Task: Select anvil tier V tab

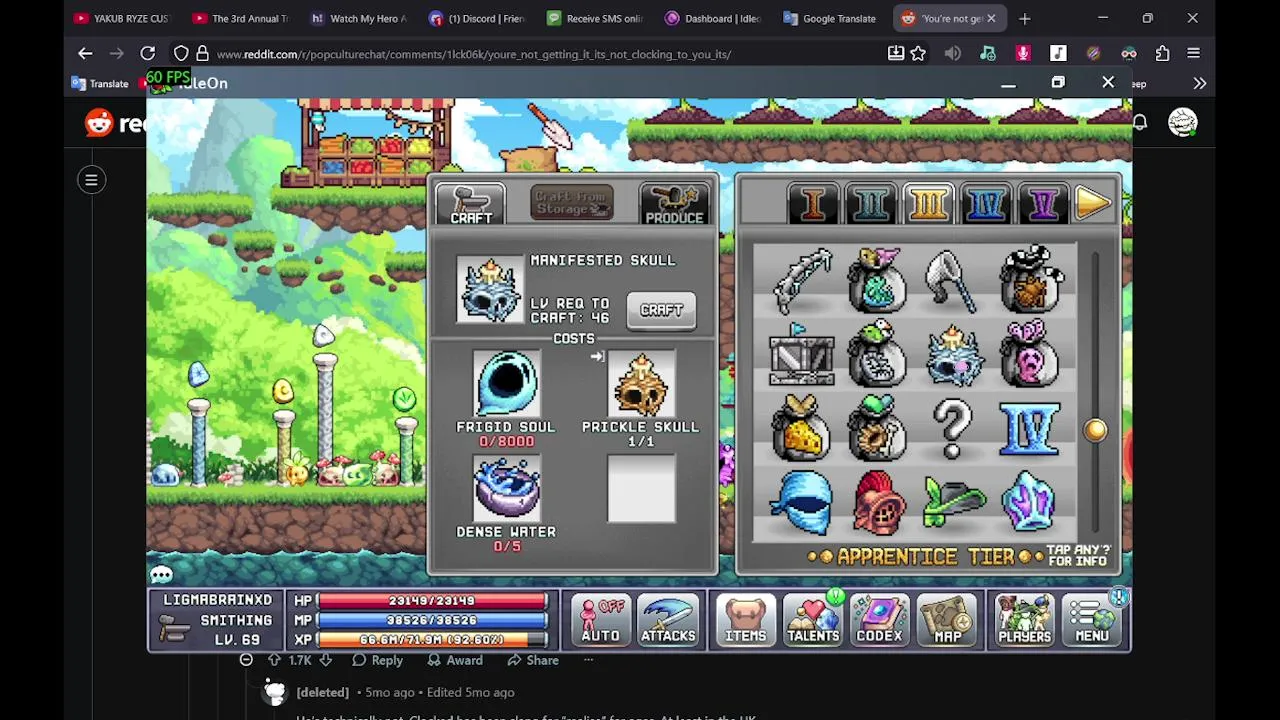Action: pyautogui.click(x=1044, y=204)
